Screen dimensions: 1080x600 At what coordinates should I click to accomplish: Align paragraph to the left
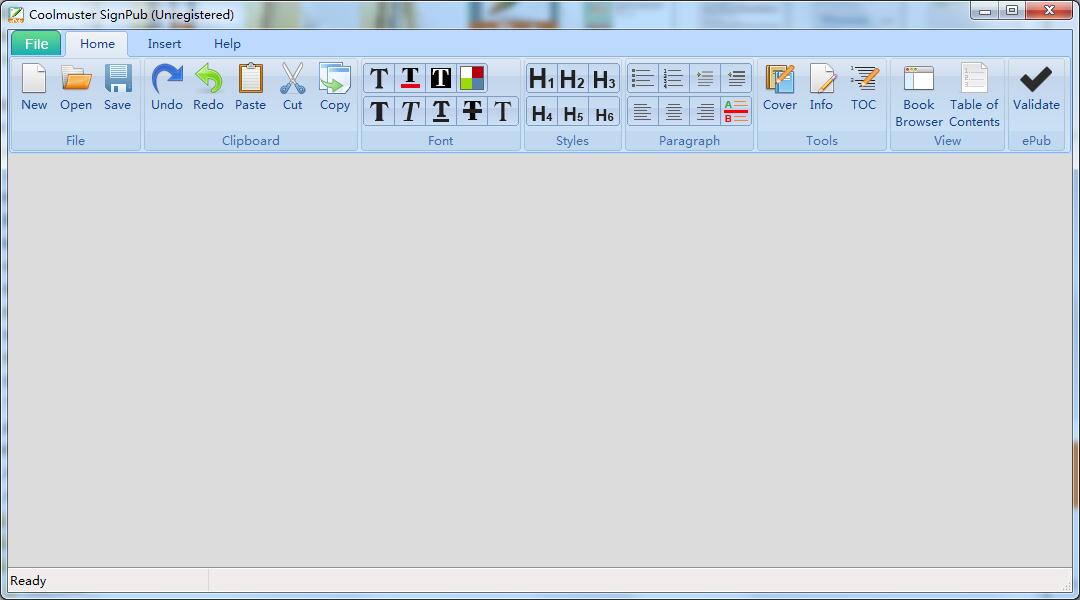(x=642, y=111)
